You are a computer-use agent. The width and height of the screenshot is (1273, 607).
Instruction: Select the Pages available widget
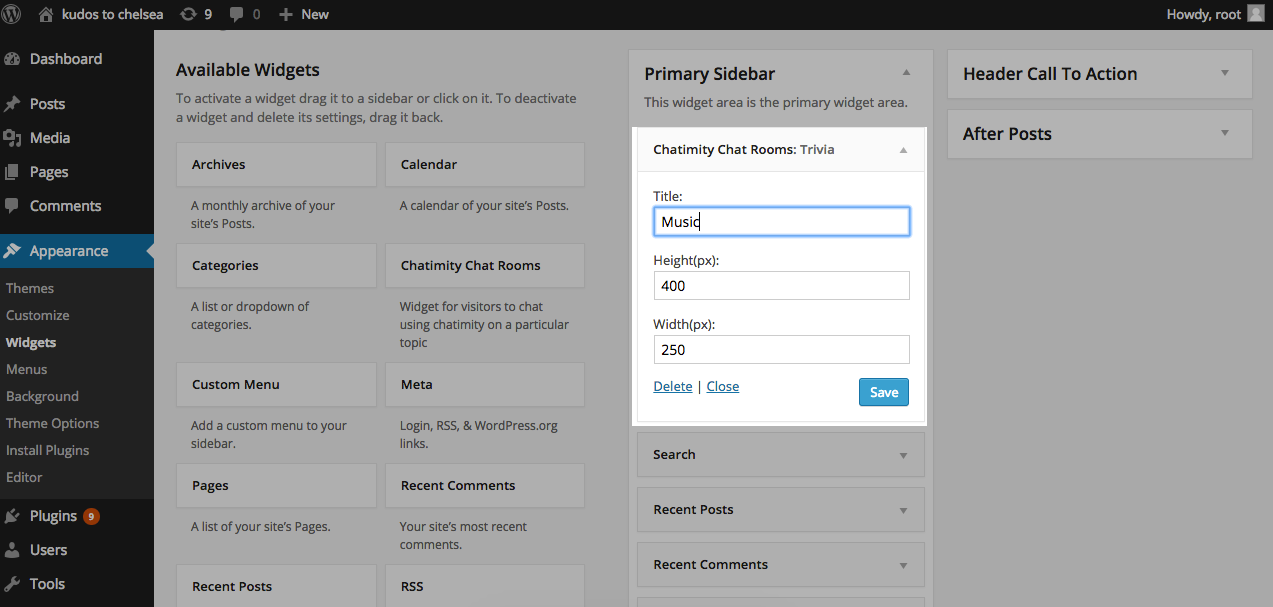tap(276, 485)
